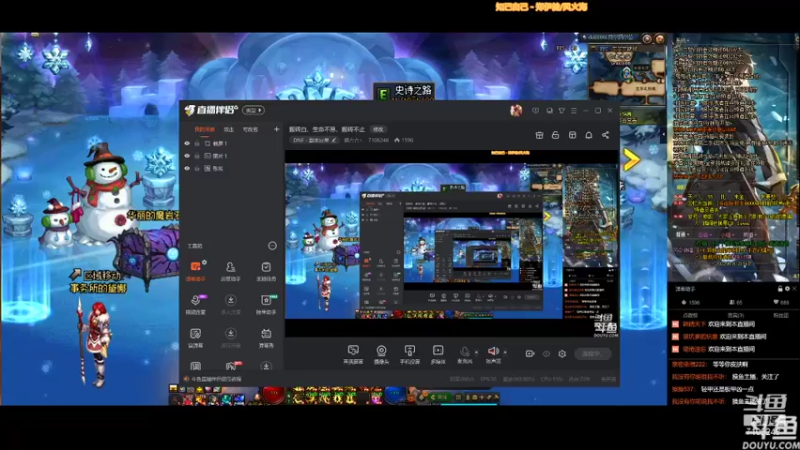Open the mode switch pill beside logo
The height and width of the screenshot is (450, 800).
[253, 110]
